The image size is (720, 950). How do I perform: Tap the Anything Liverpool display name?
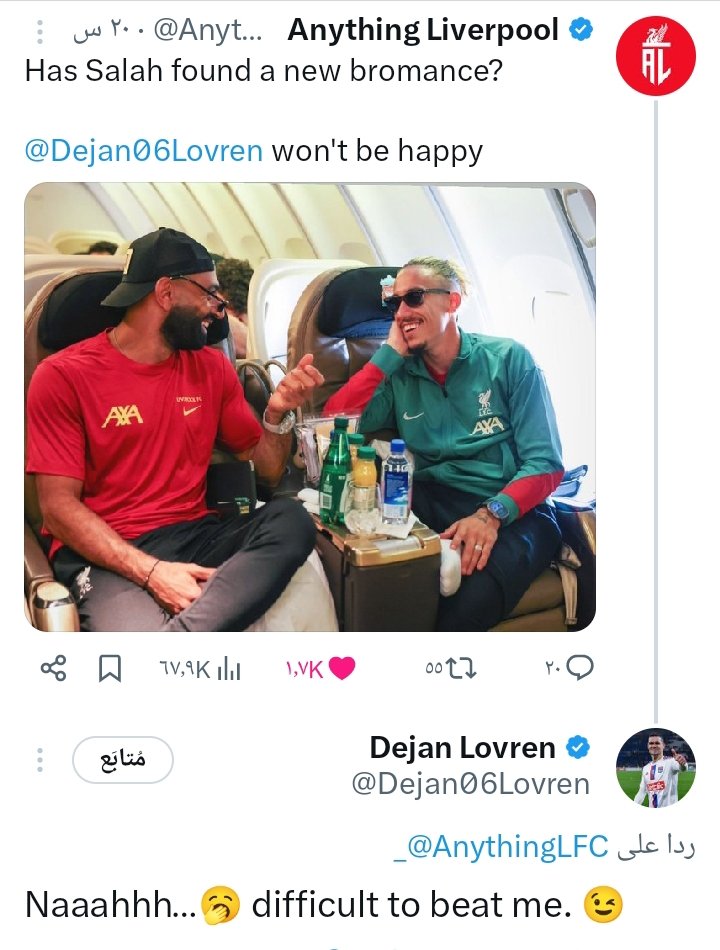(423, 31)
